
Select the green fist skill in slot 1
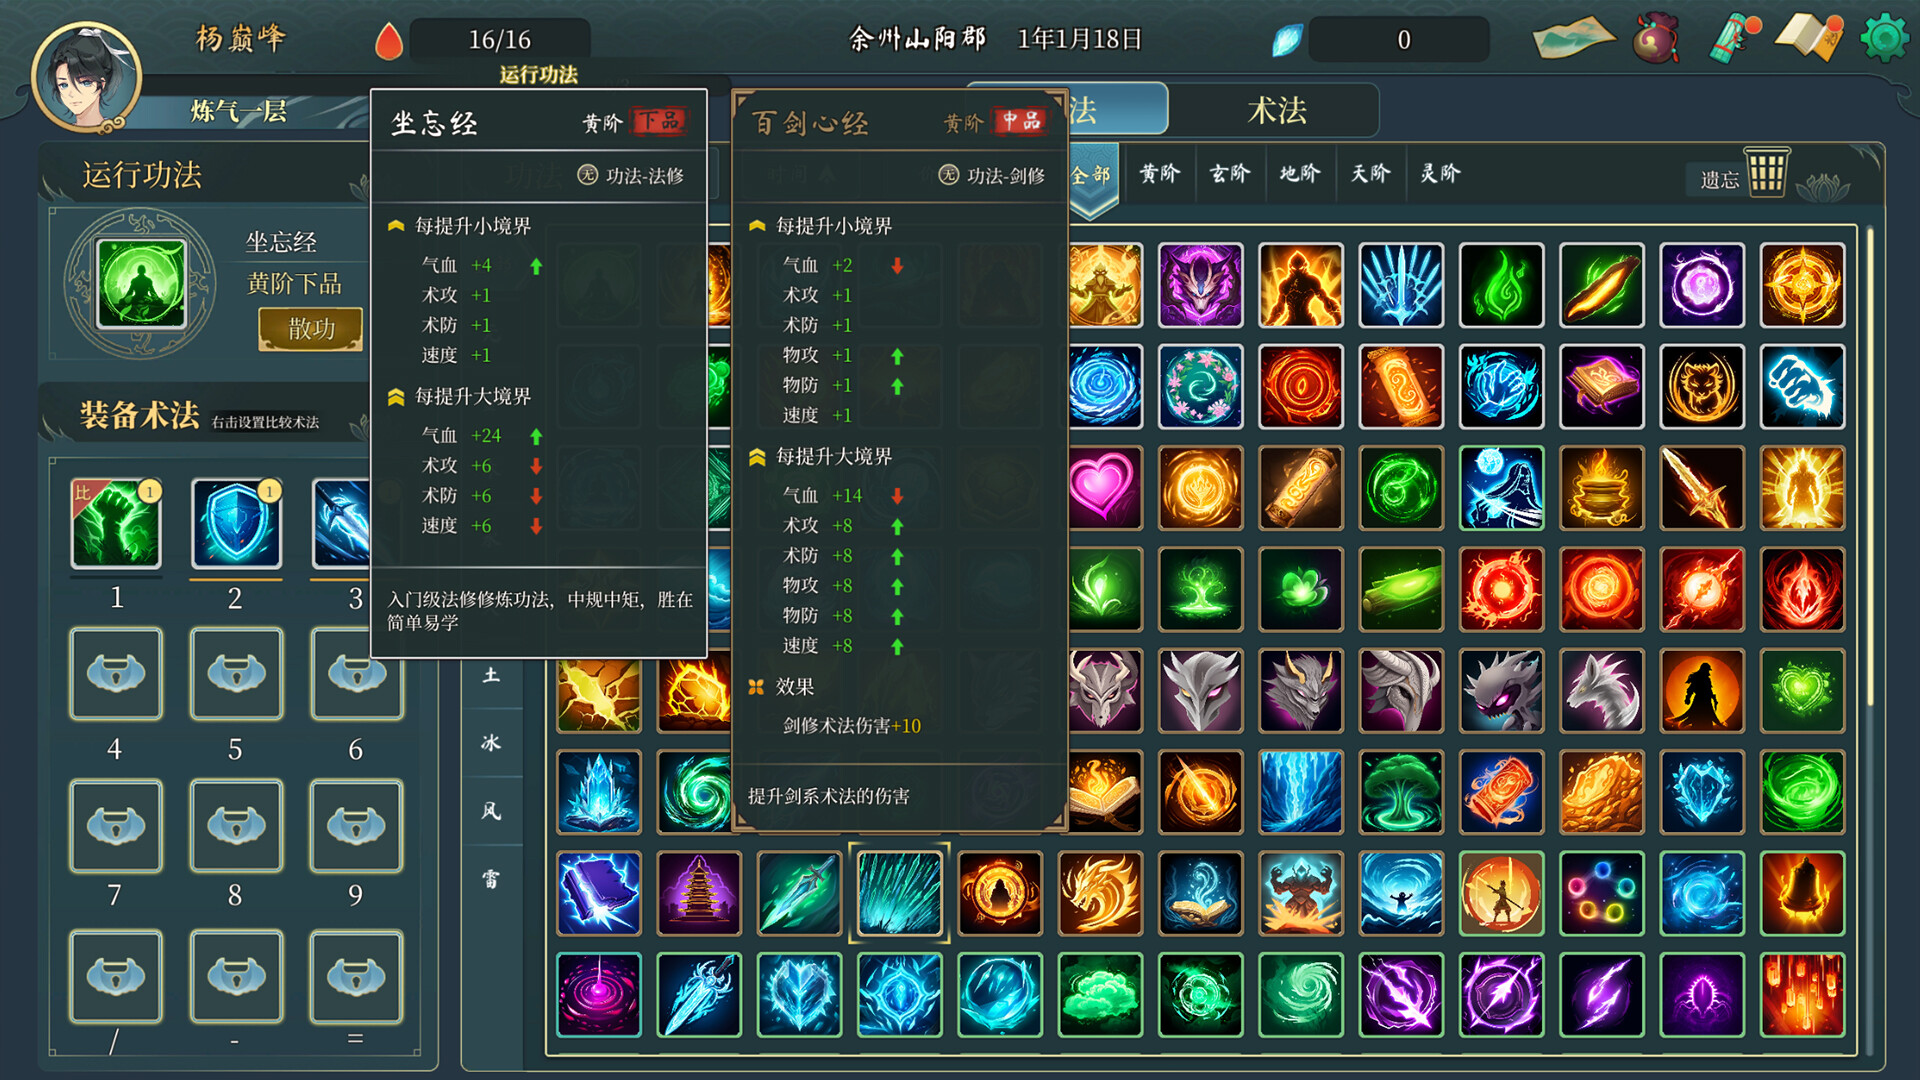[116, 523]
